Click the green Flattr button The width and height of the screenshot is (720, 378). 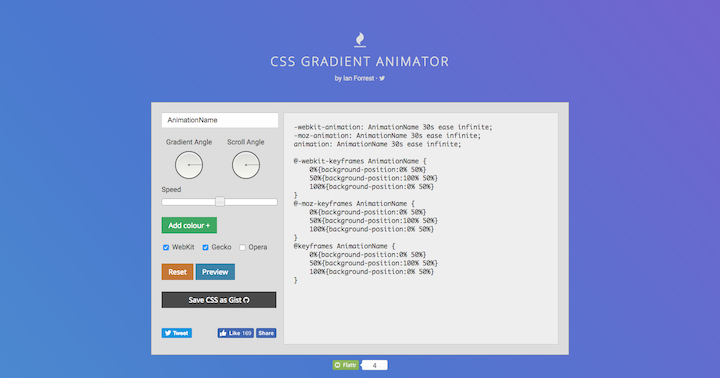coord(346,365)
